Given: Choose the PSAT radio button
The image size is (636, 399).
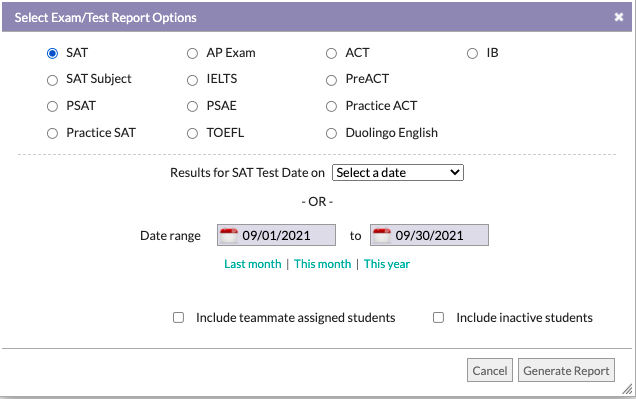Looking at the screenshot, I should pos(52,106).
